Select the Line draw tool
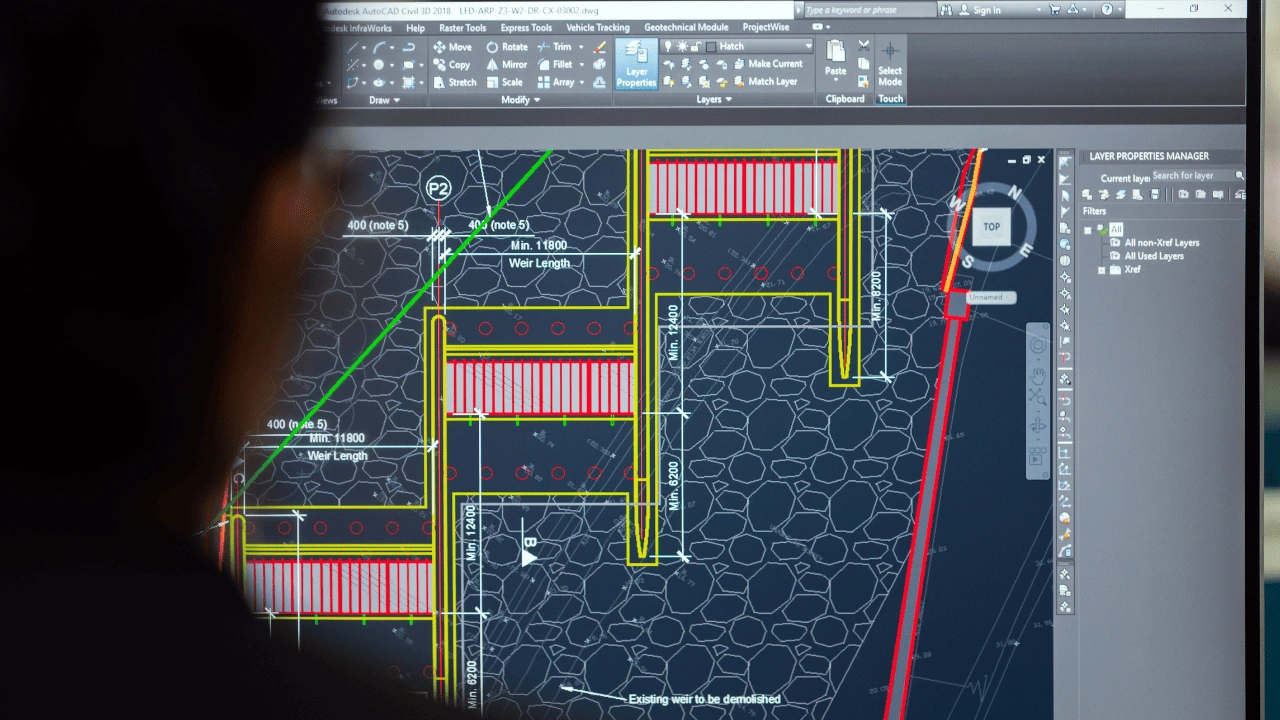 coord(354,47)
